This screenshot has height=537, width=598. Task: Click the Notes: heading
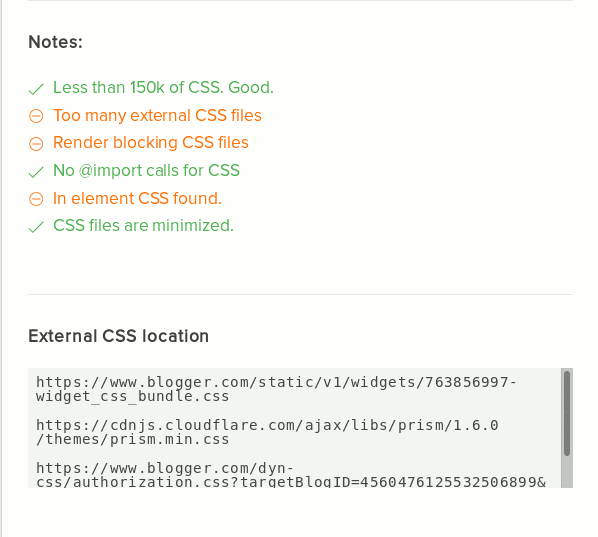point(56,42)
